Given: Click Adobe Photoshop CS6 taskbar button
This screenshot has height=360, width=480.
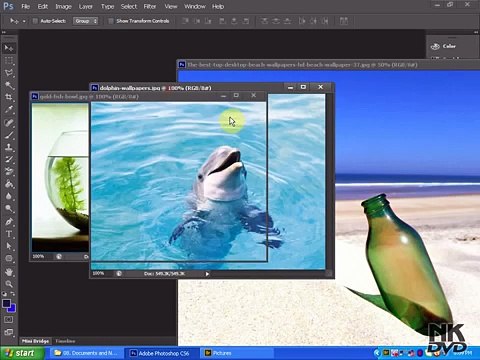Looking at the screenshot, I should 161,353.
